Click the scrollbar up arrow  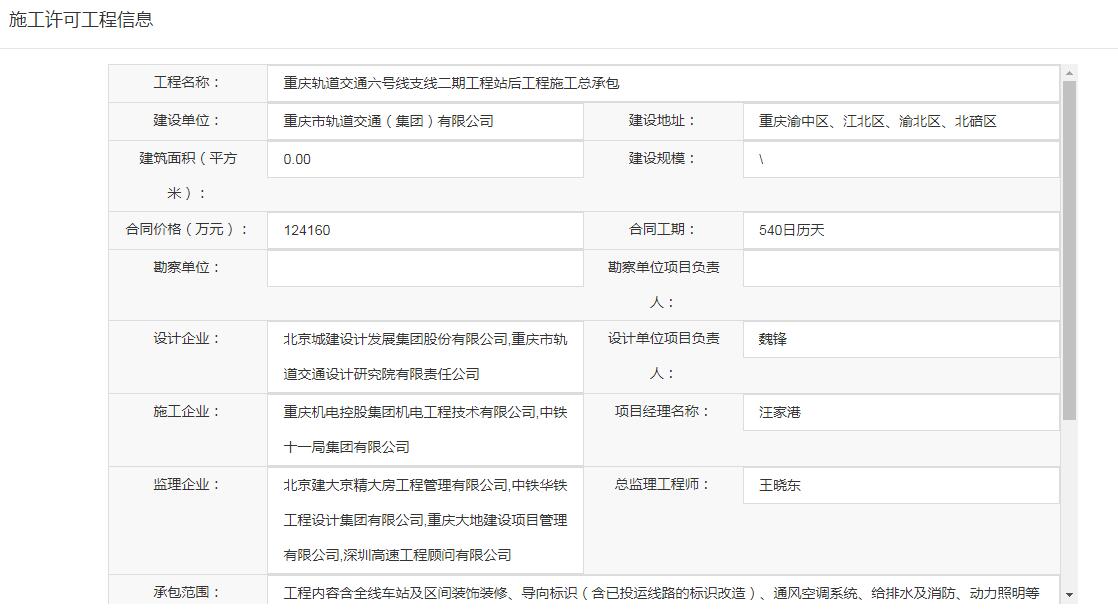pyautogui.click(x=1069, y=73)
